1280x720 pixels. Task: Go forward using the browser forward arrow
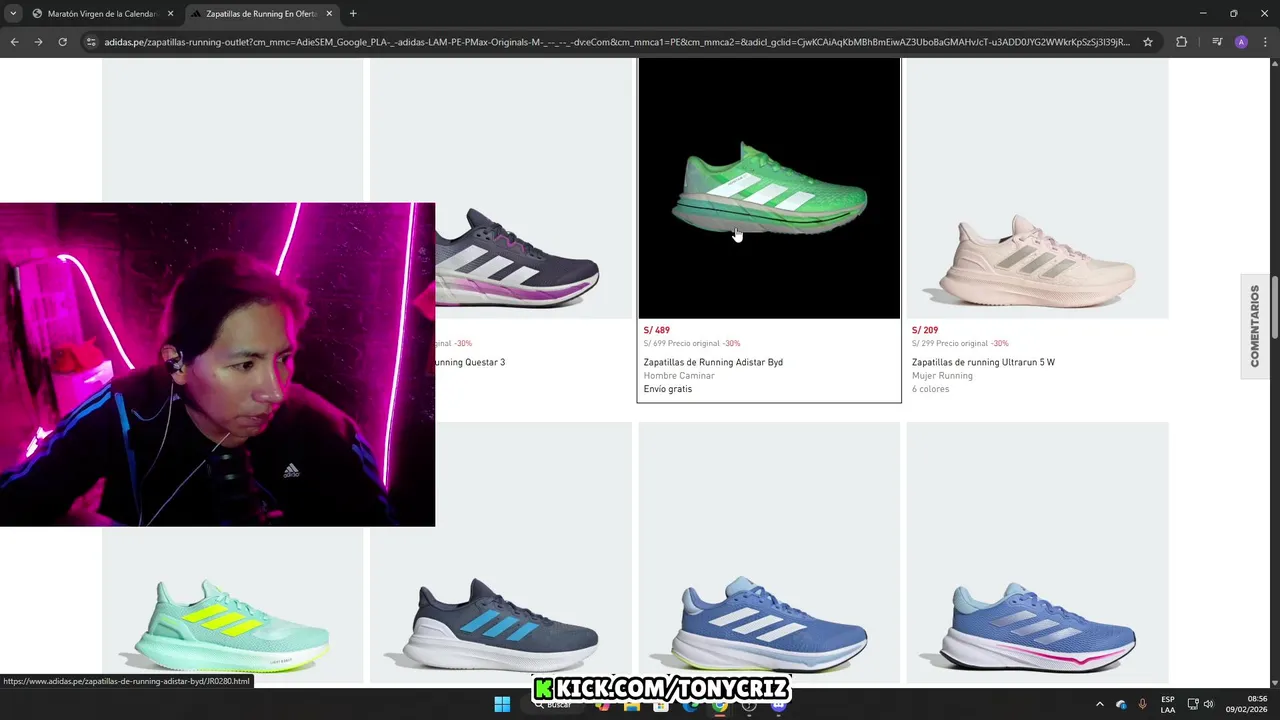point(38,42)
